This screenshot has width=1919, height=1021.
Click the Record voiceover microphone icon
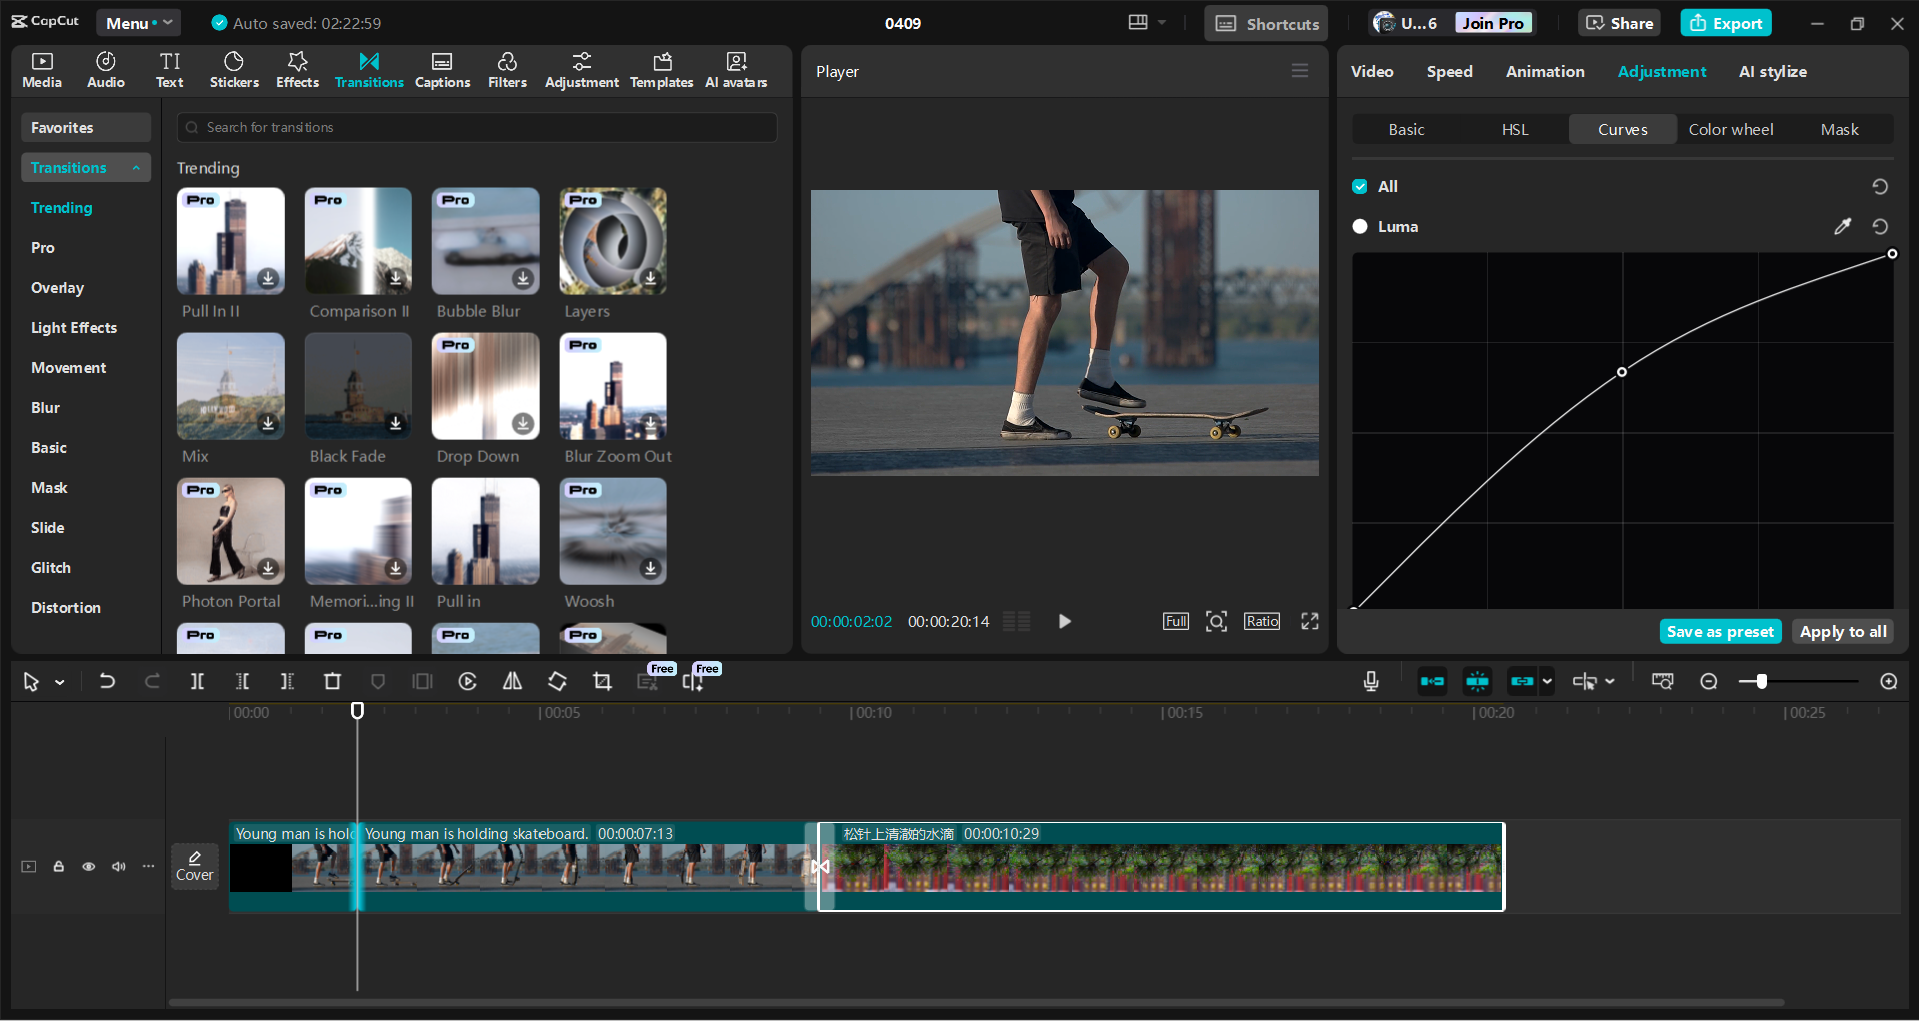tap(1370, 681)
